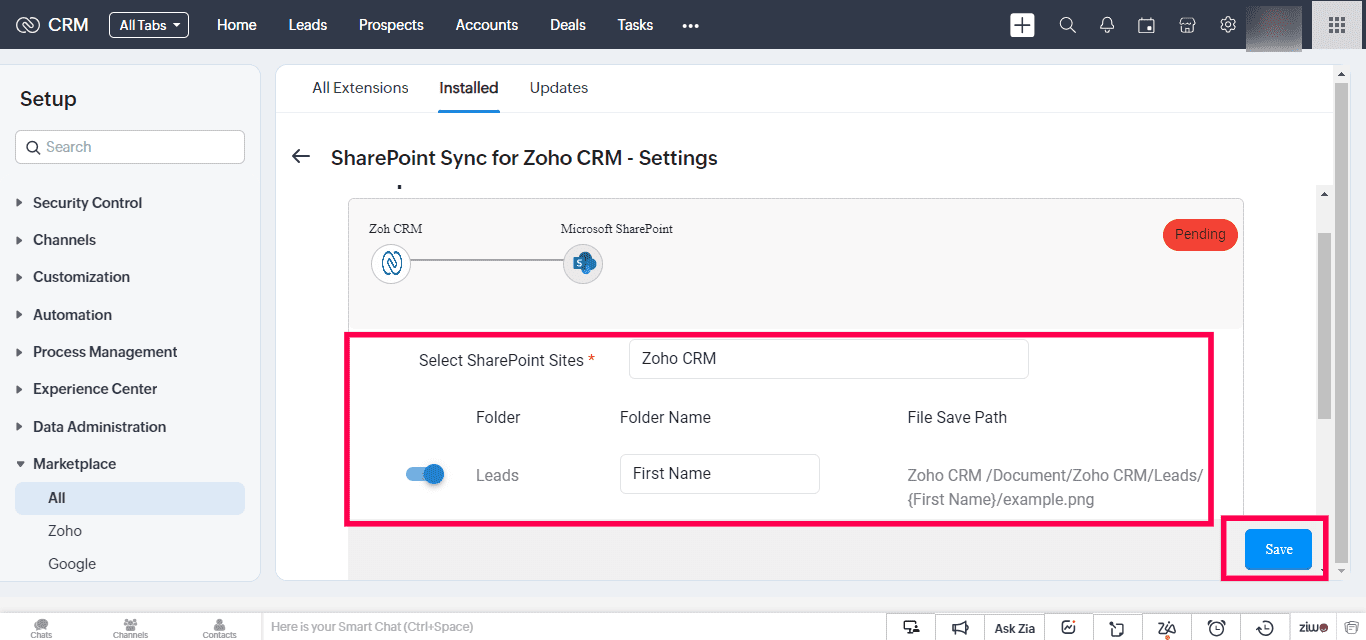
Task: Open the Deals tab
Action: (x=568, y=25)
